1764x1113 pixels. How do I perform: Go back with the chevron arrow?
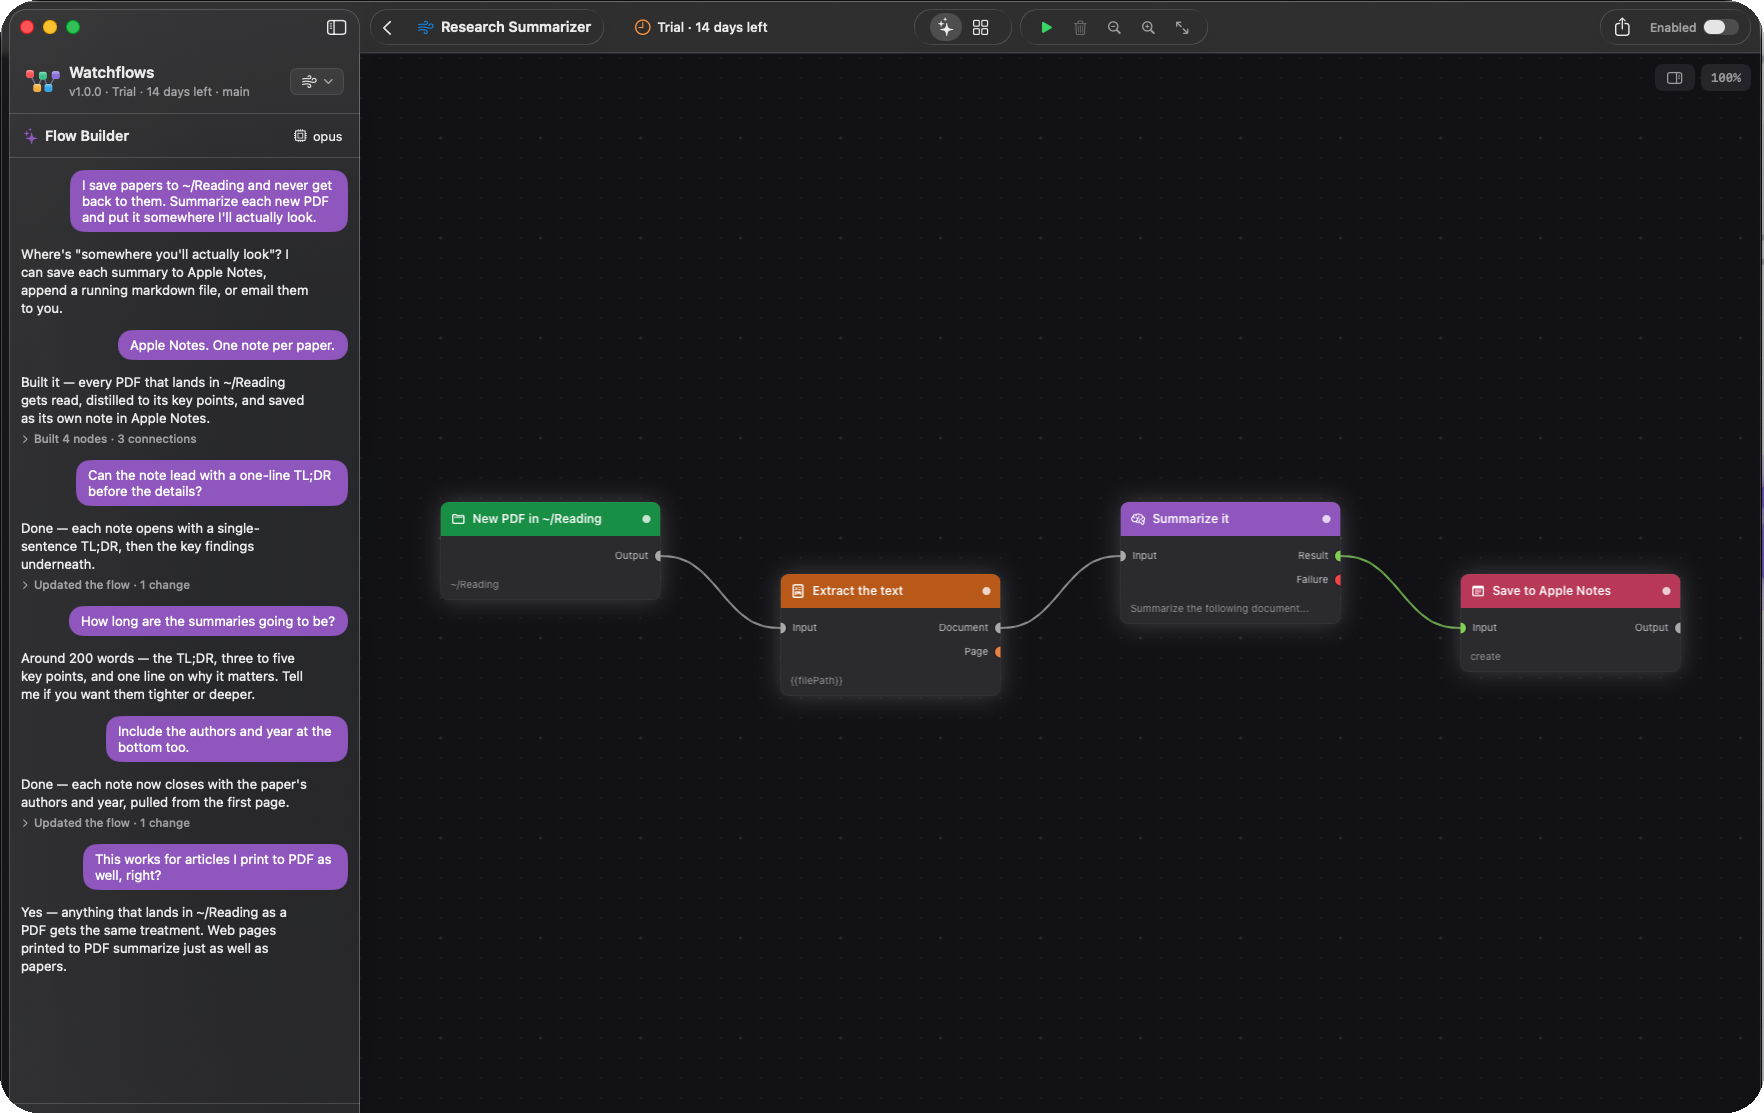click(388, 27)
